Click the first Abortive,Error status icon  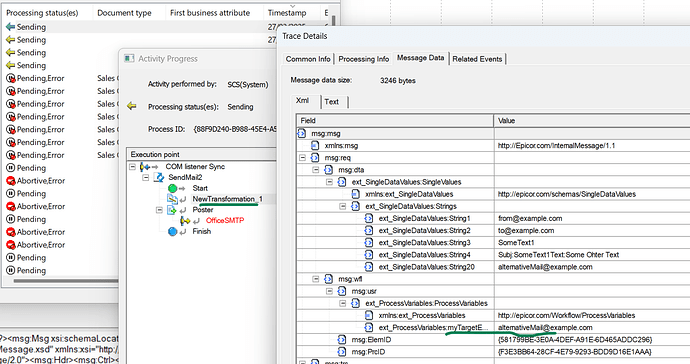tap(11, 181)
